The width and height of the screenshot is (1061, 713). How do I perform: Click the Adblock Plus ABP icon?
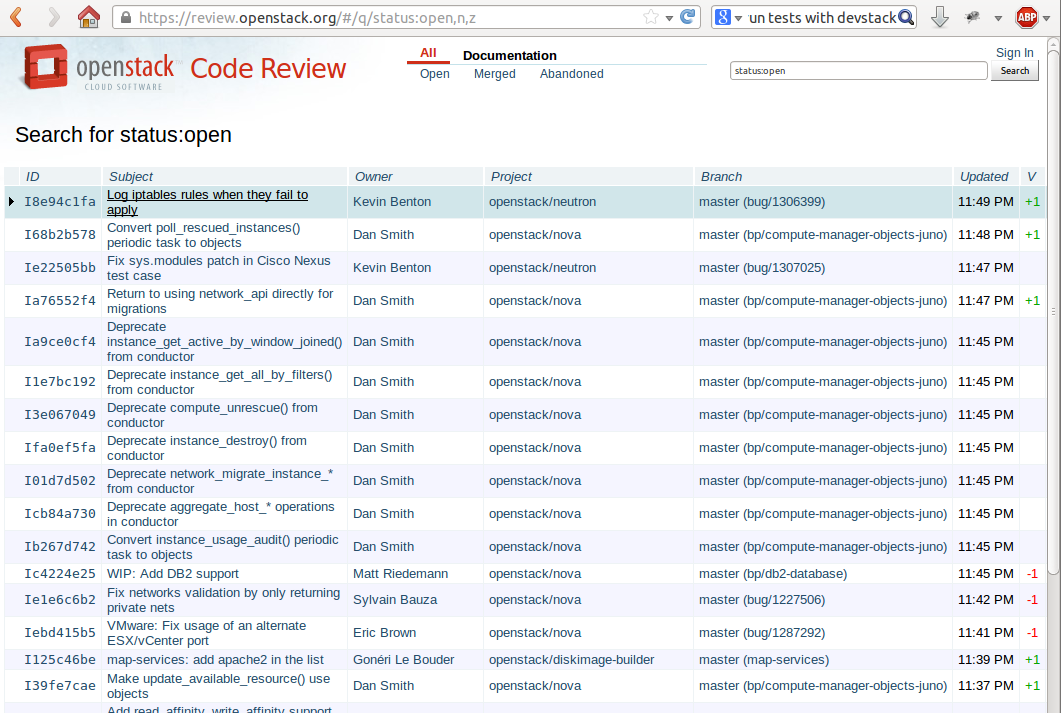pos(1026,17)
